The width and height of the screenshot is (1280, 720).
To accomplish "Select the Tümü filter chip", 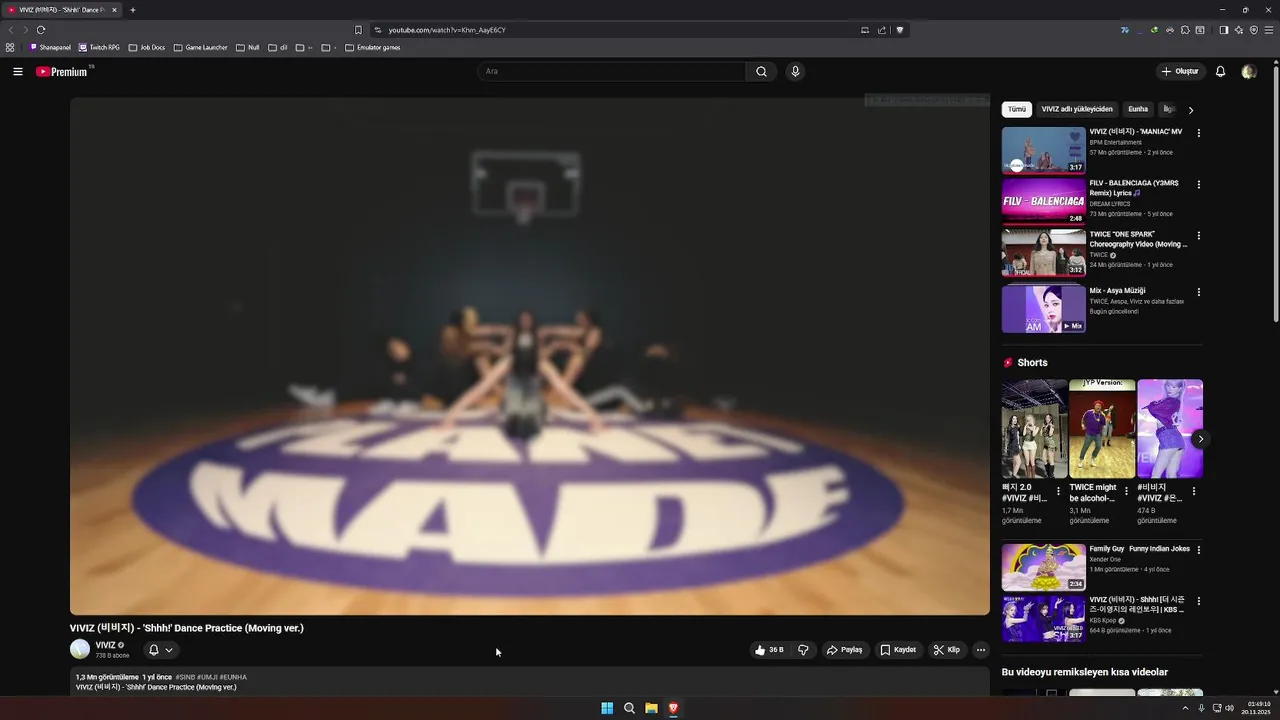I will 1017,109.
